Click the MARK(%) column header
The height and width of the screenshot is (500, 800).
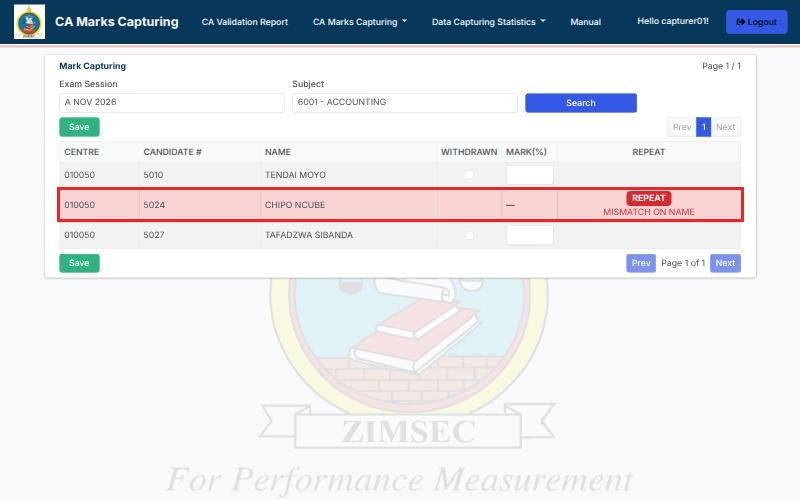click(x=526, y=152)
